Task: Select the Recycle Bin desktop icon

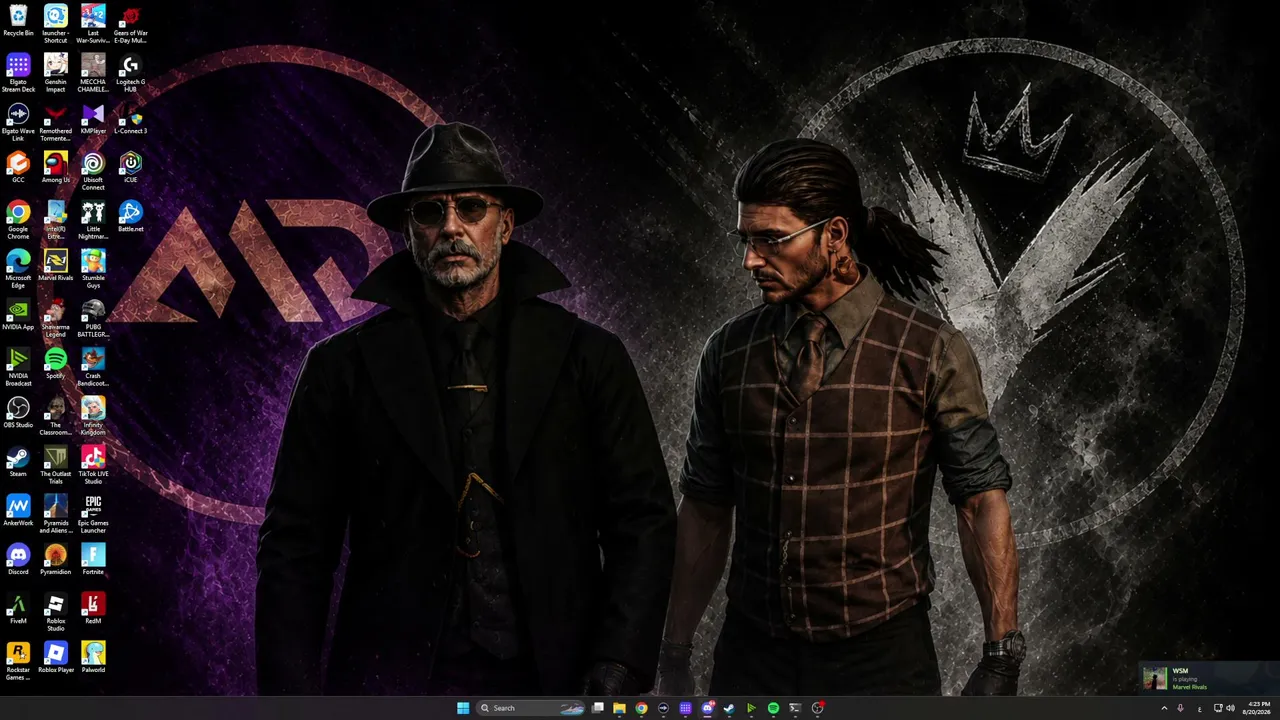Action: pos(18,21)
